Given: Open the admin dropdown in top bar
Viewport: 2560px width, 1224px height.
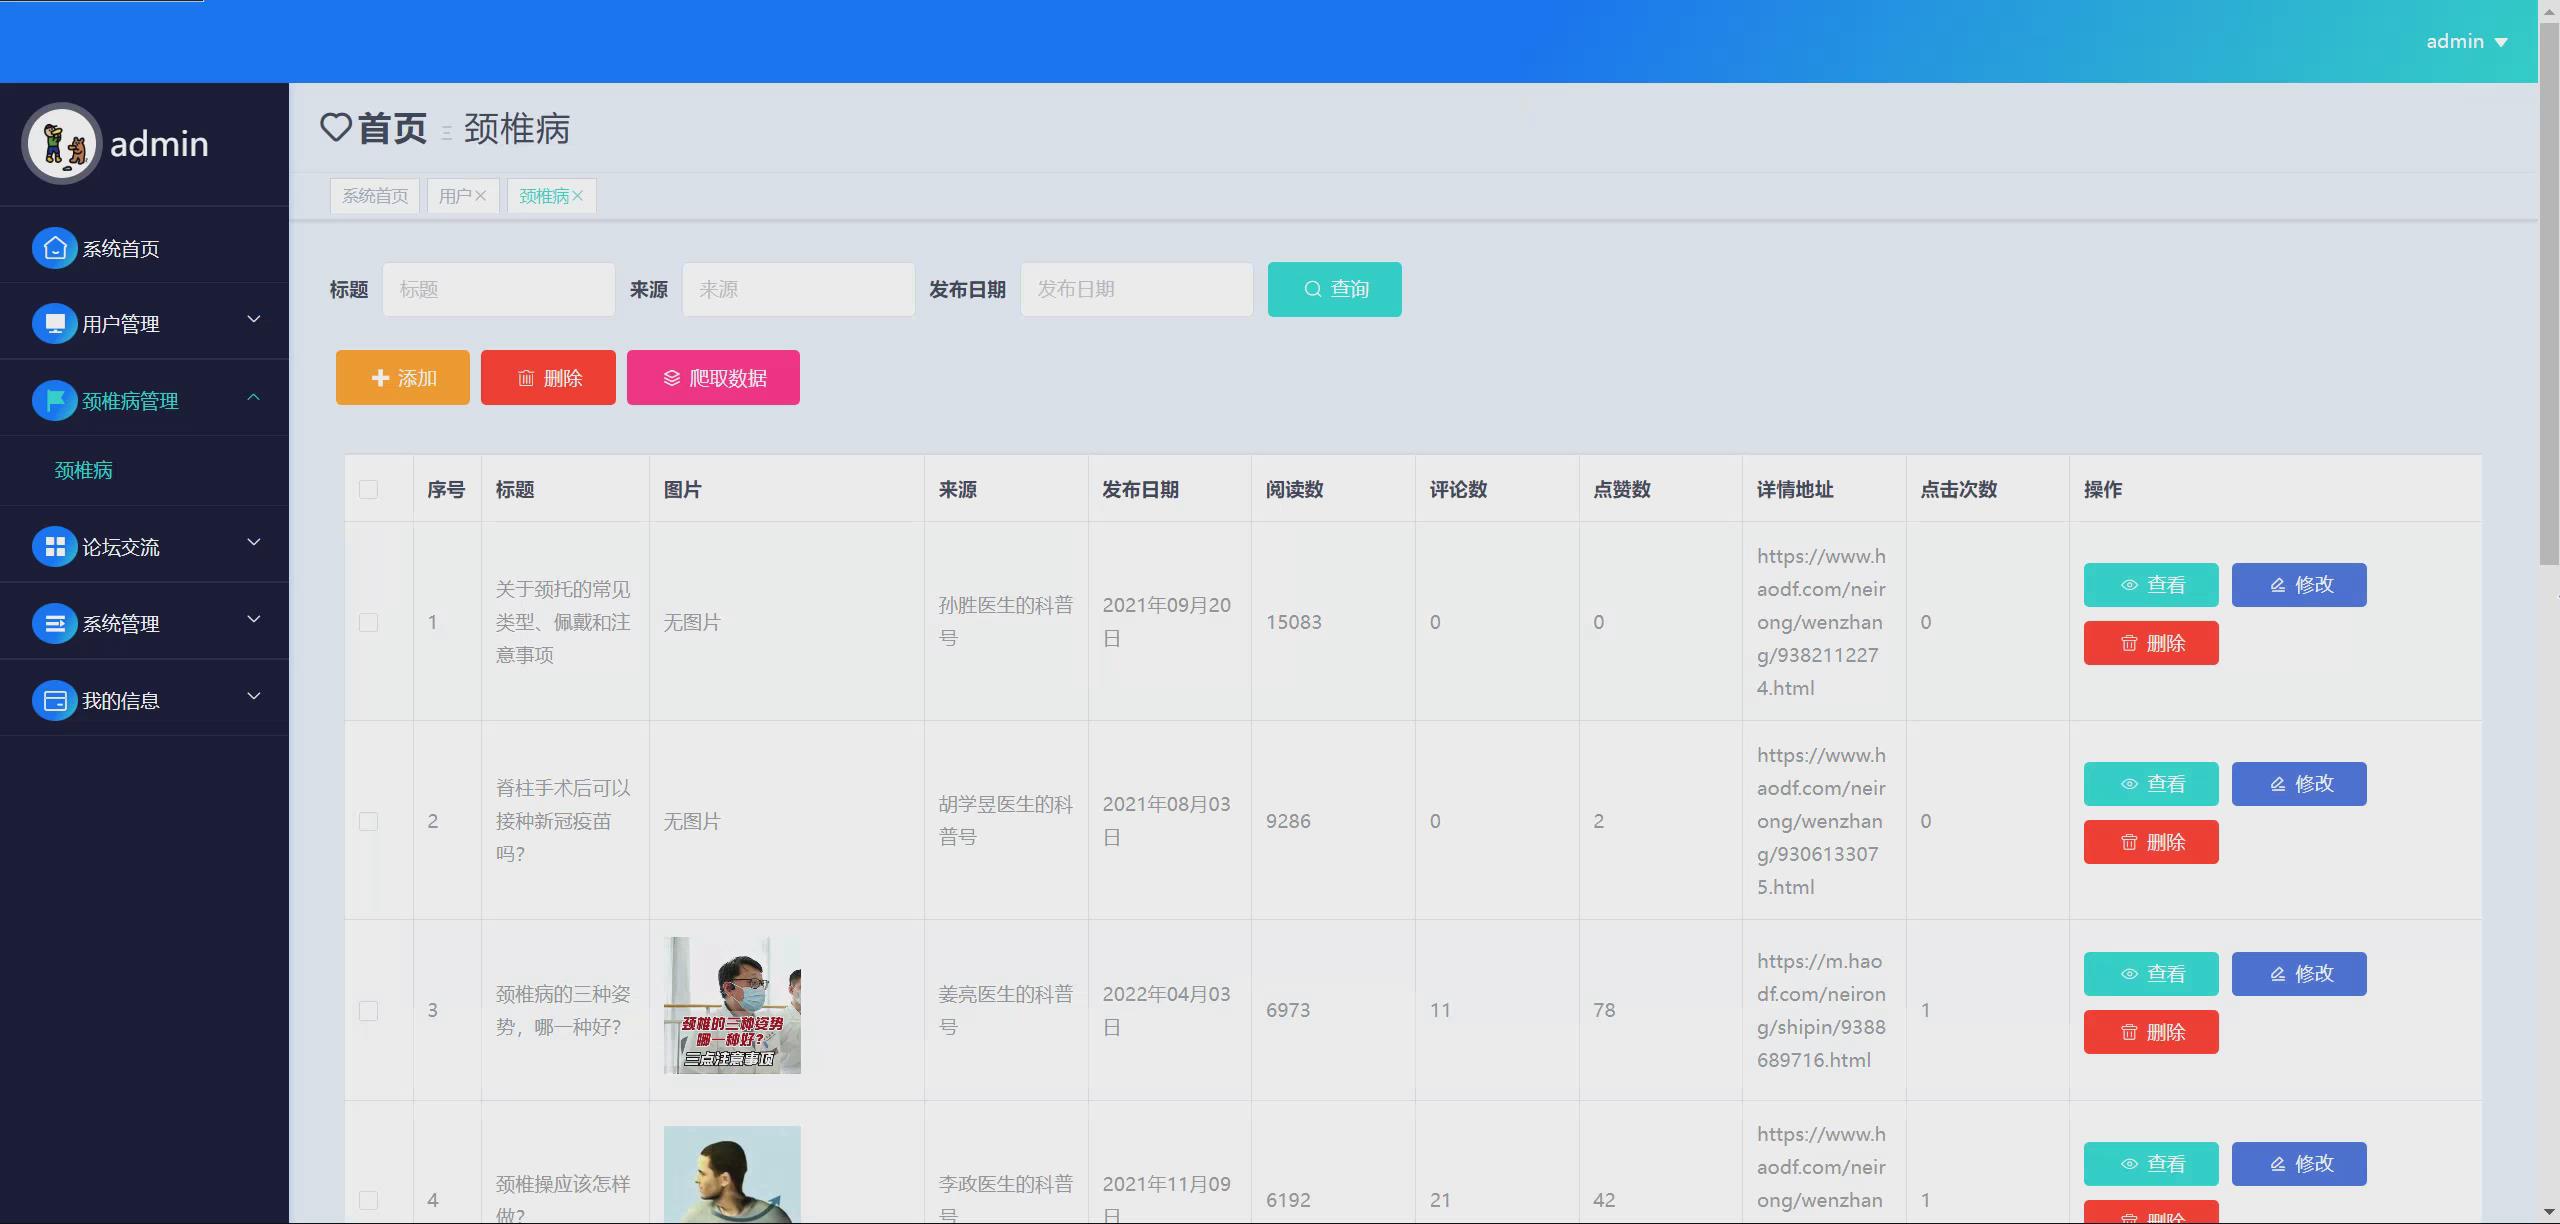Looking at the screenshot, I should (x=2466, y=42).
